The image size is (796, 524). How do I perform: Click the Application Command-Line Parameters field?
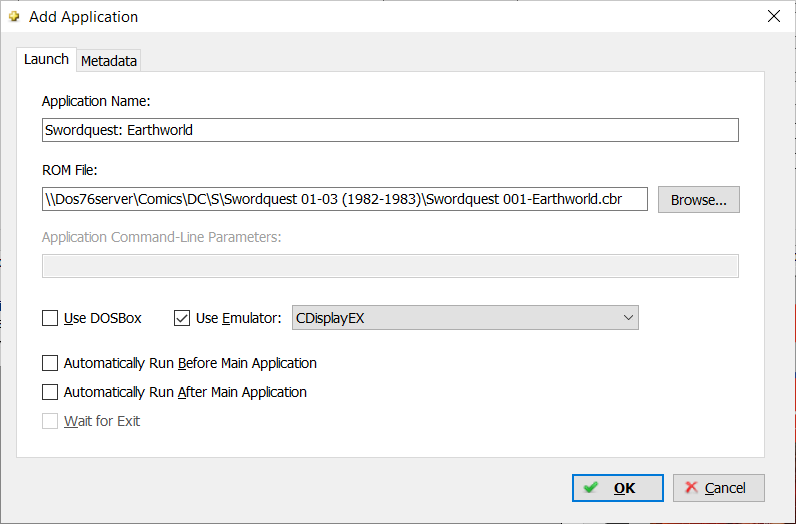[x=390, y=266]
